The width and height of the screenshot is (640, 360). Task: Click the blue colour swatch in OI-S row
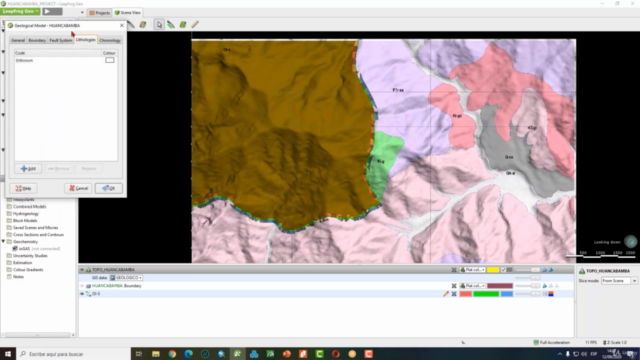[507, 294]
